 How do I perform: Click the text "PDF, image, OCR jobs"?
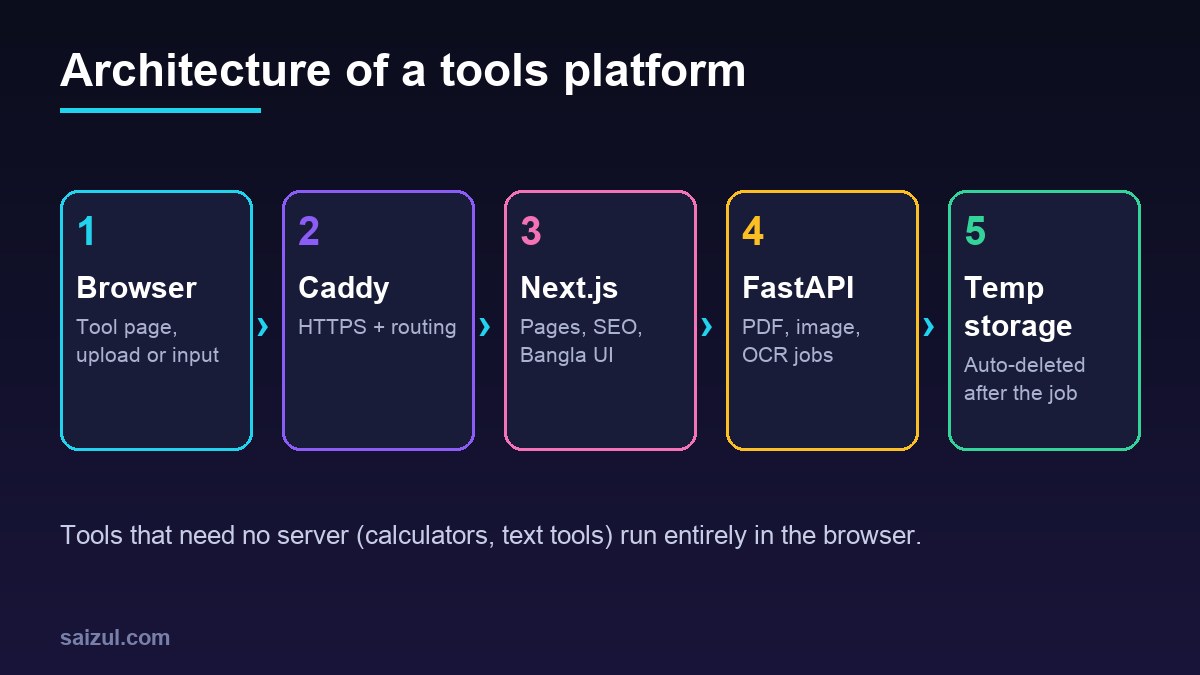coord(801,341)
